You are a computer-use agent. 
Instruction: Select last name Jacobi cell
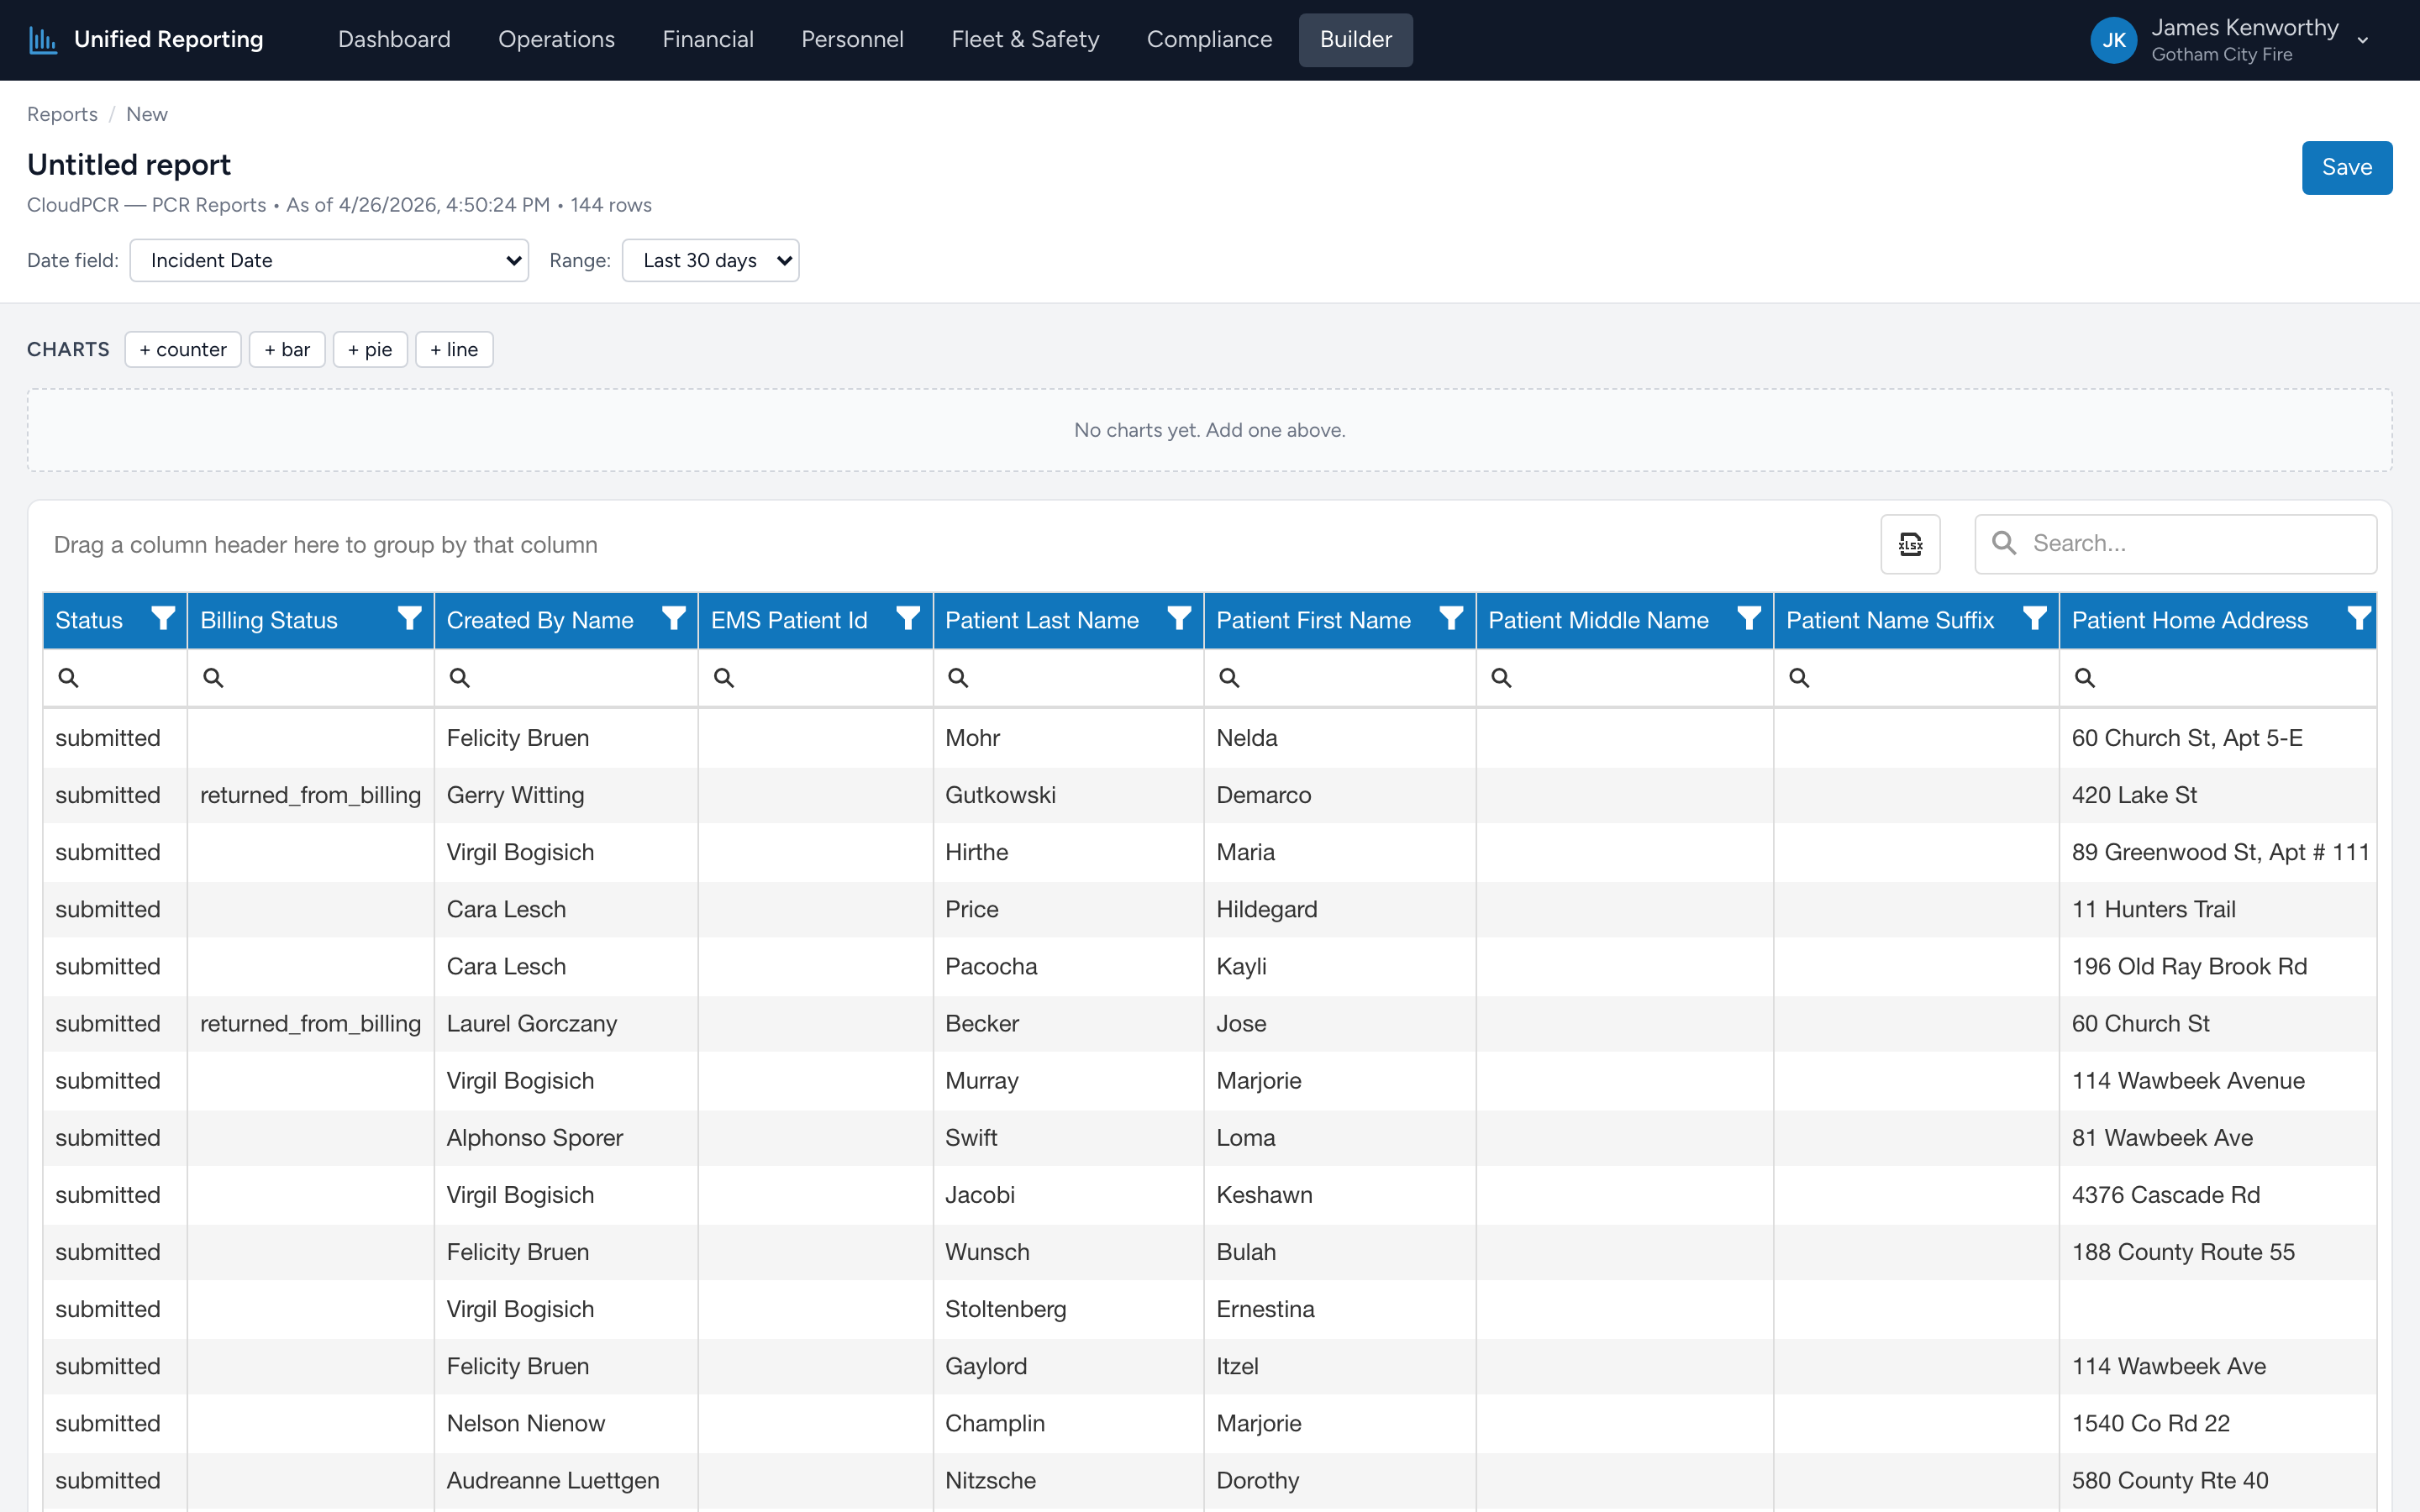[x=1068, y=1194]
